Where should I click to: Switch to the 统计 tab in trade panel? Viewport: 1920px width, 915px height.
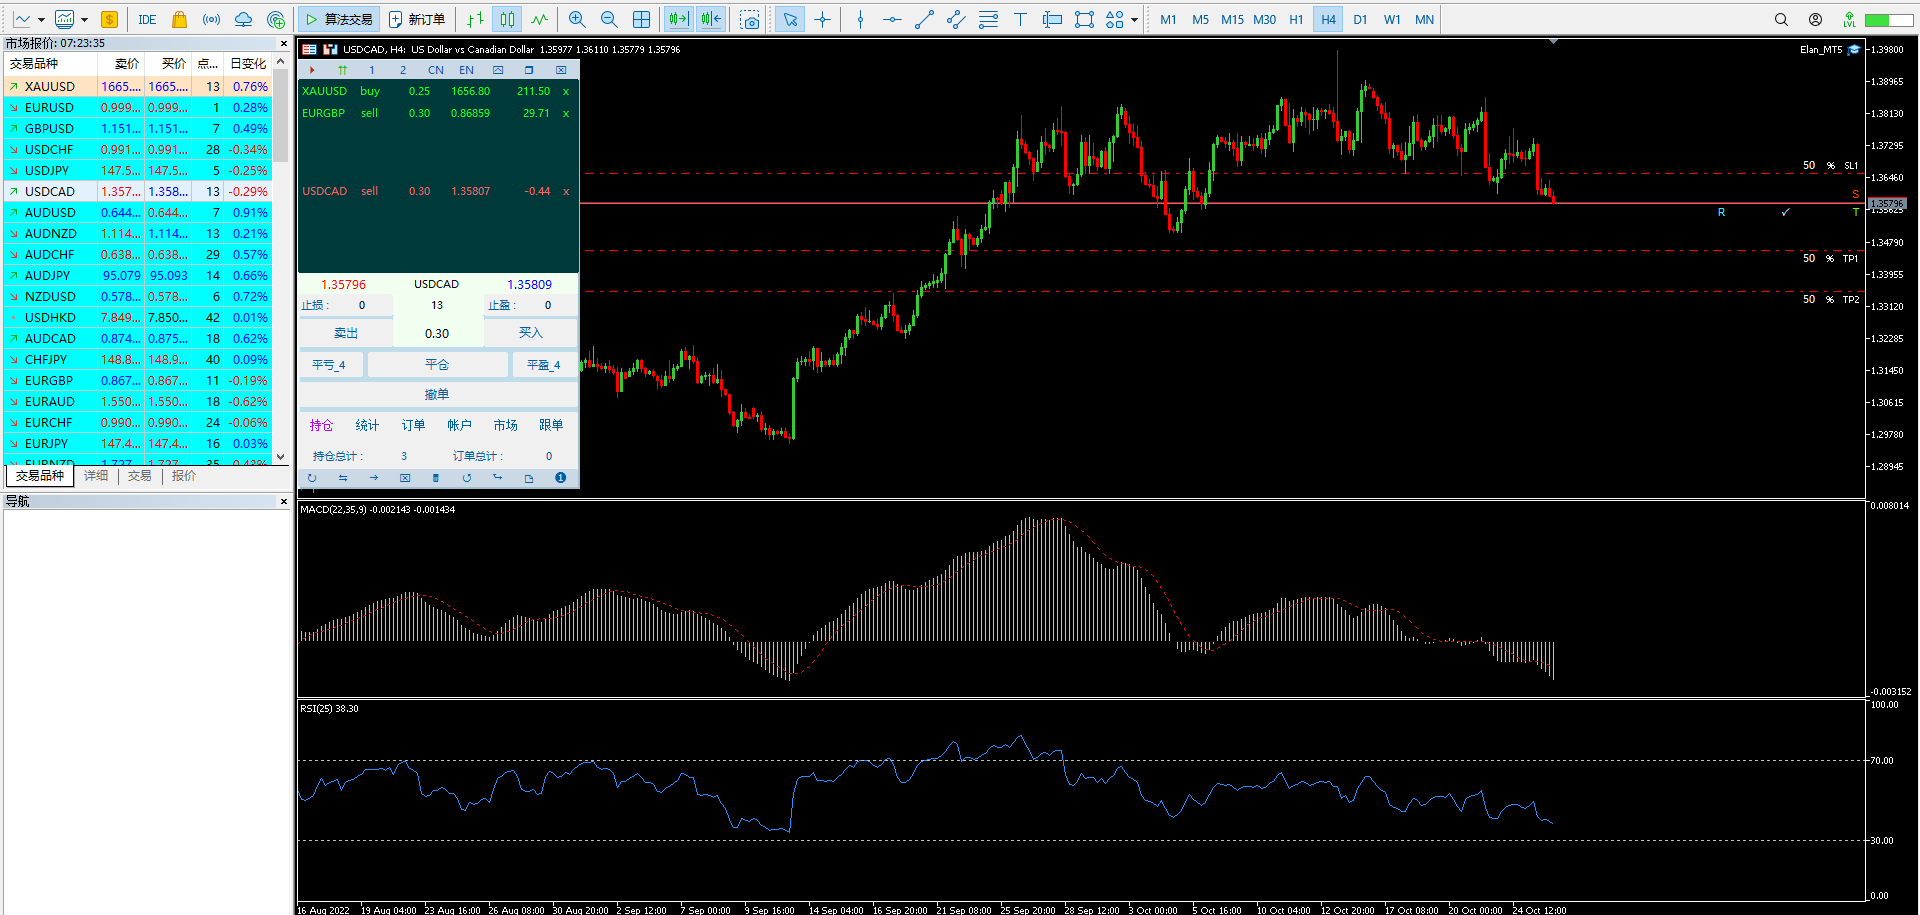(x=367, y=425)
